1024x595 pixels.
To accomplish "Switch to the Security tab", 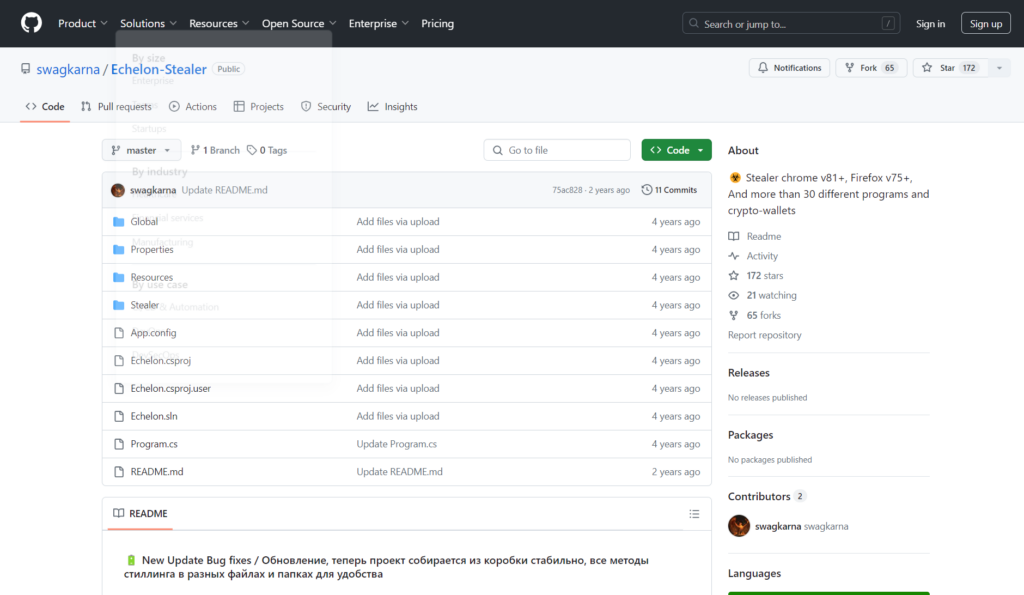I will coord(326,107).
